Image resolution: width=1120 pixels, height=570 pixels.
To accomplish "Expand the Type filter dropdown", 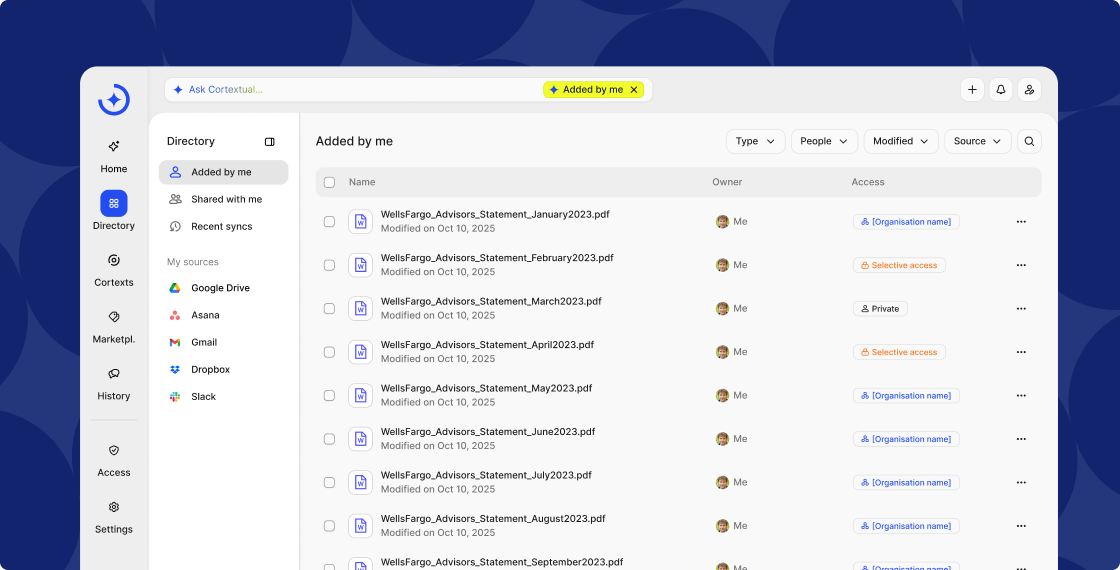I will 755,142.
